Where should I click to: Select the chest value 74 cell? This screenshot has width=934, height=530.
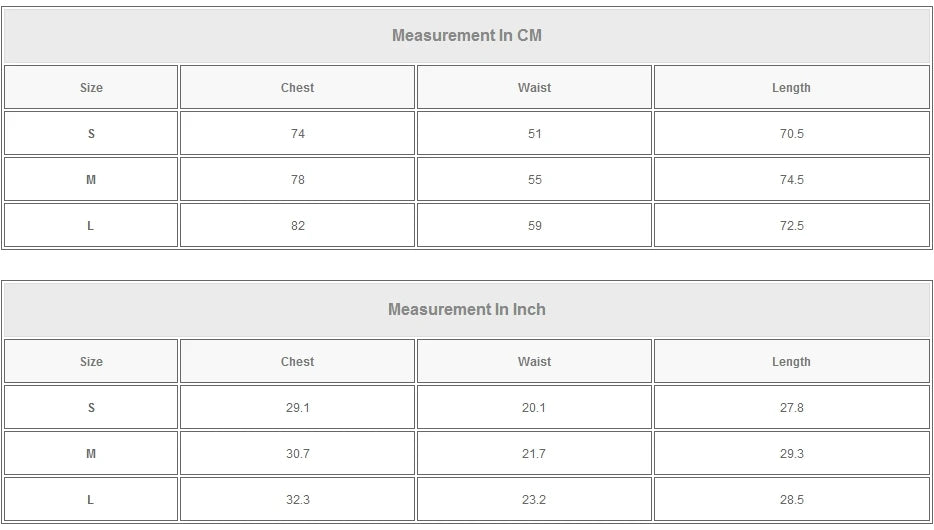(x=297, y=134)
